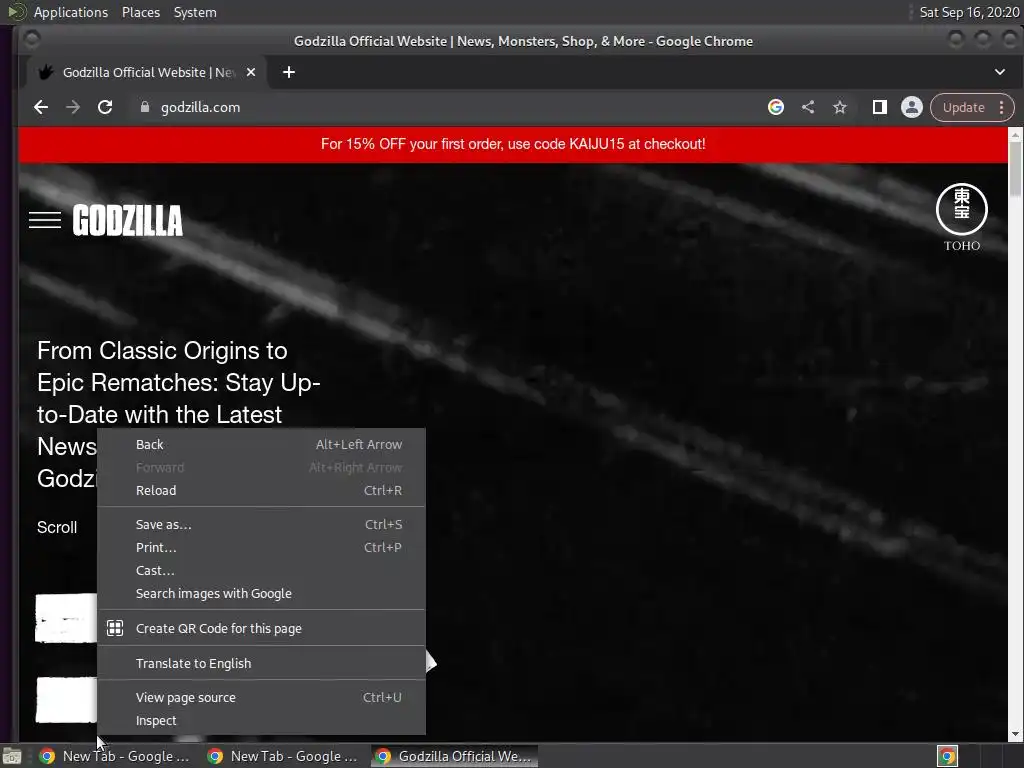Click the page vertical scrollbar thumb
Screen dimensions: 1024x768
[x=1016, y=168]
